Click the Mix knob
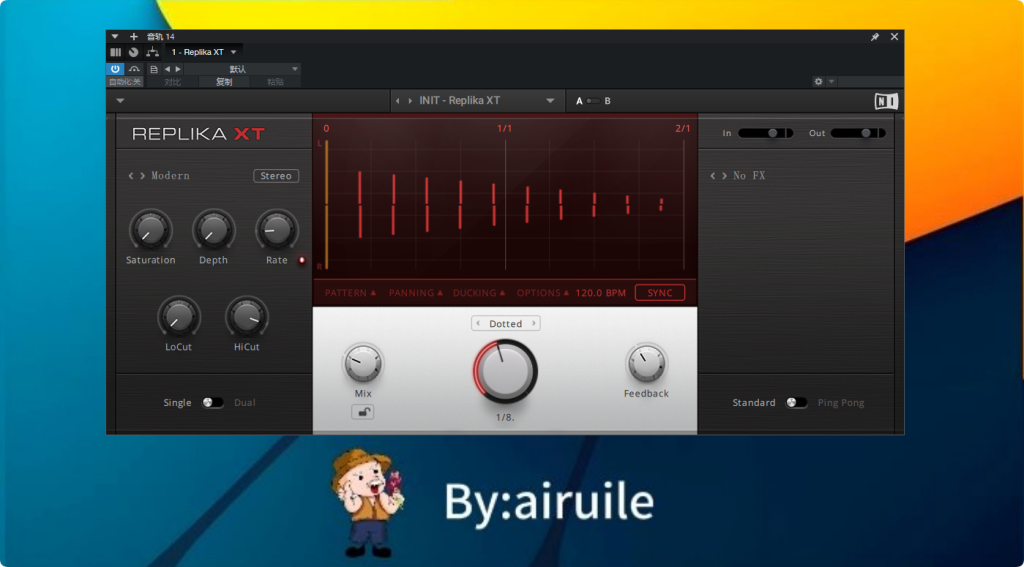The image size is (1024, 567). point(363,363)
